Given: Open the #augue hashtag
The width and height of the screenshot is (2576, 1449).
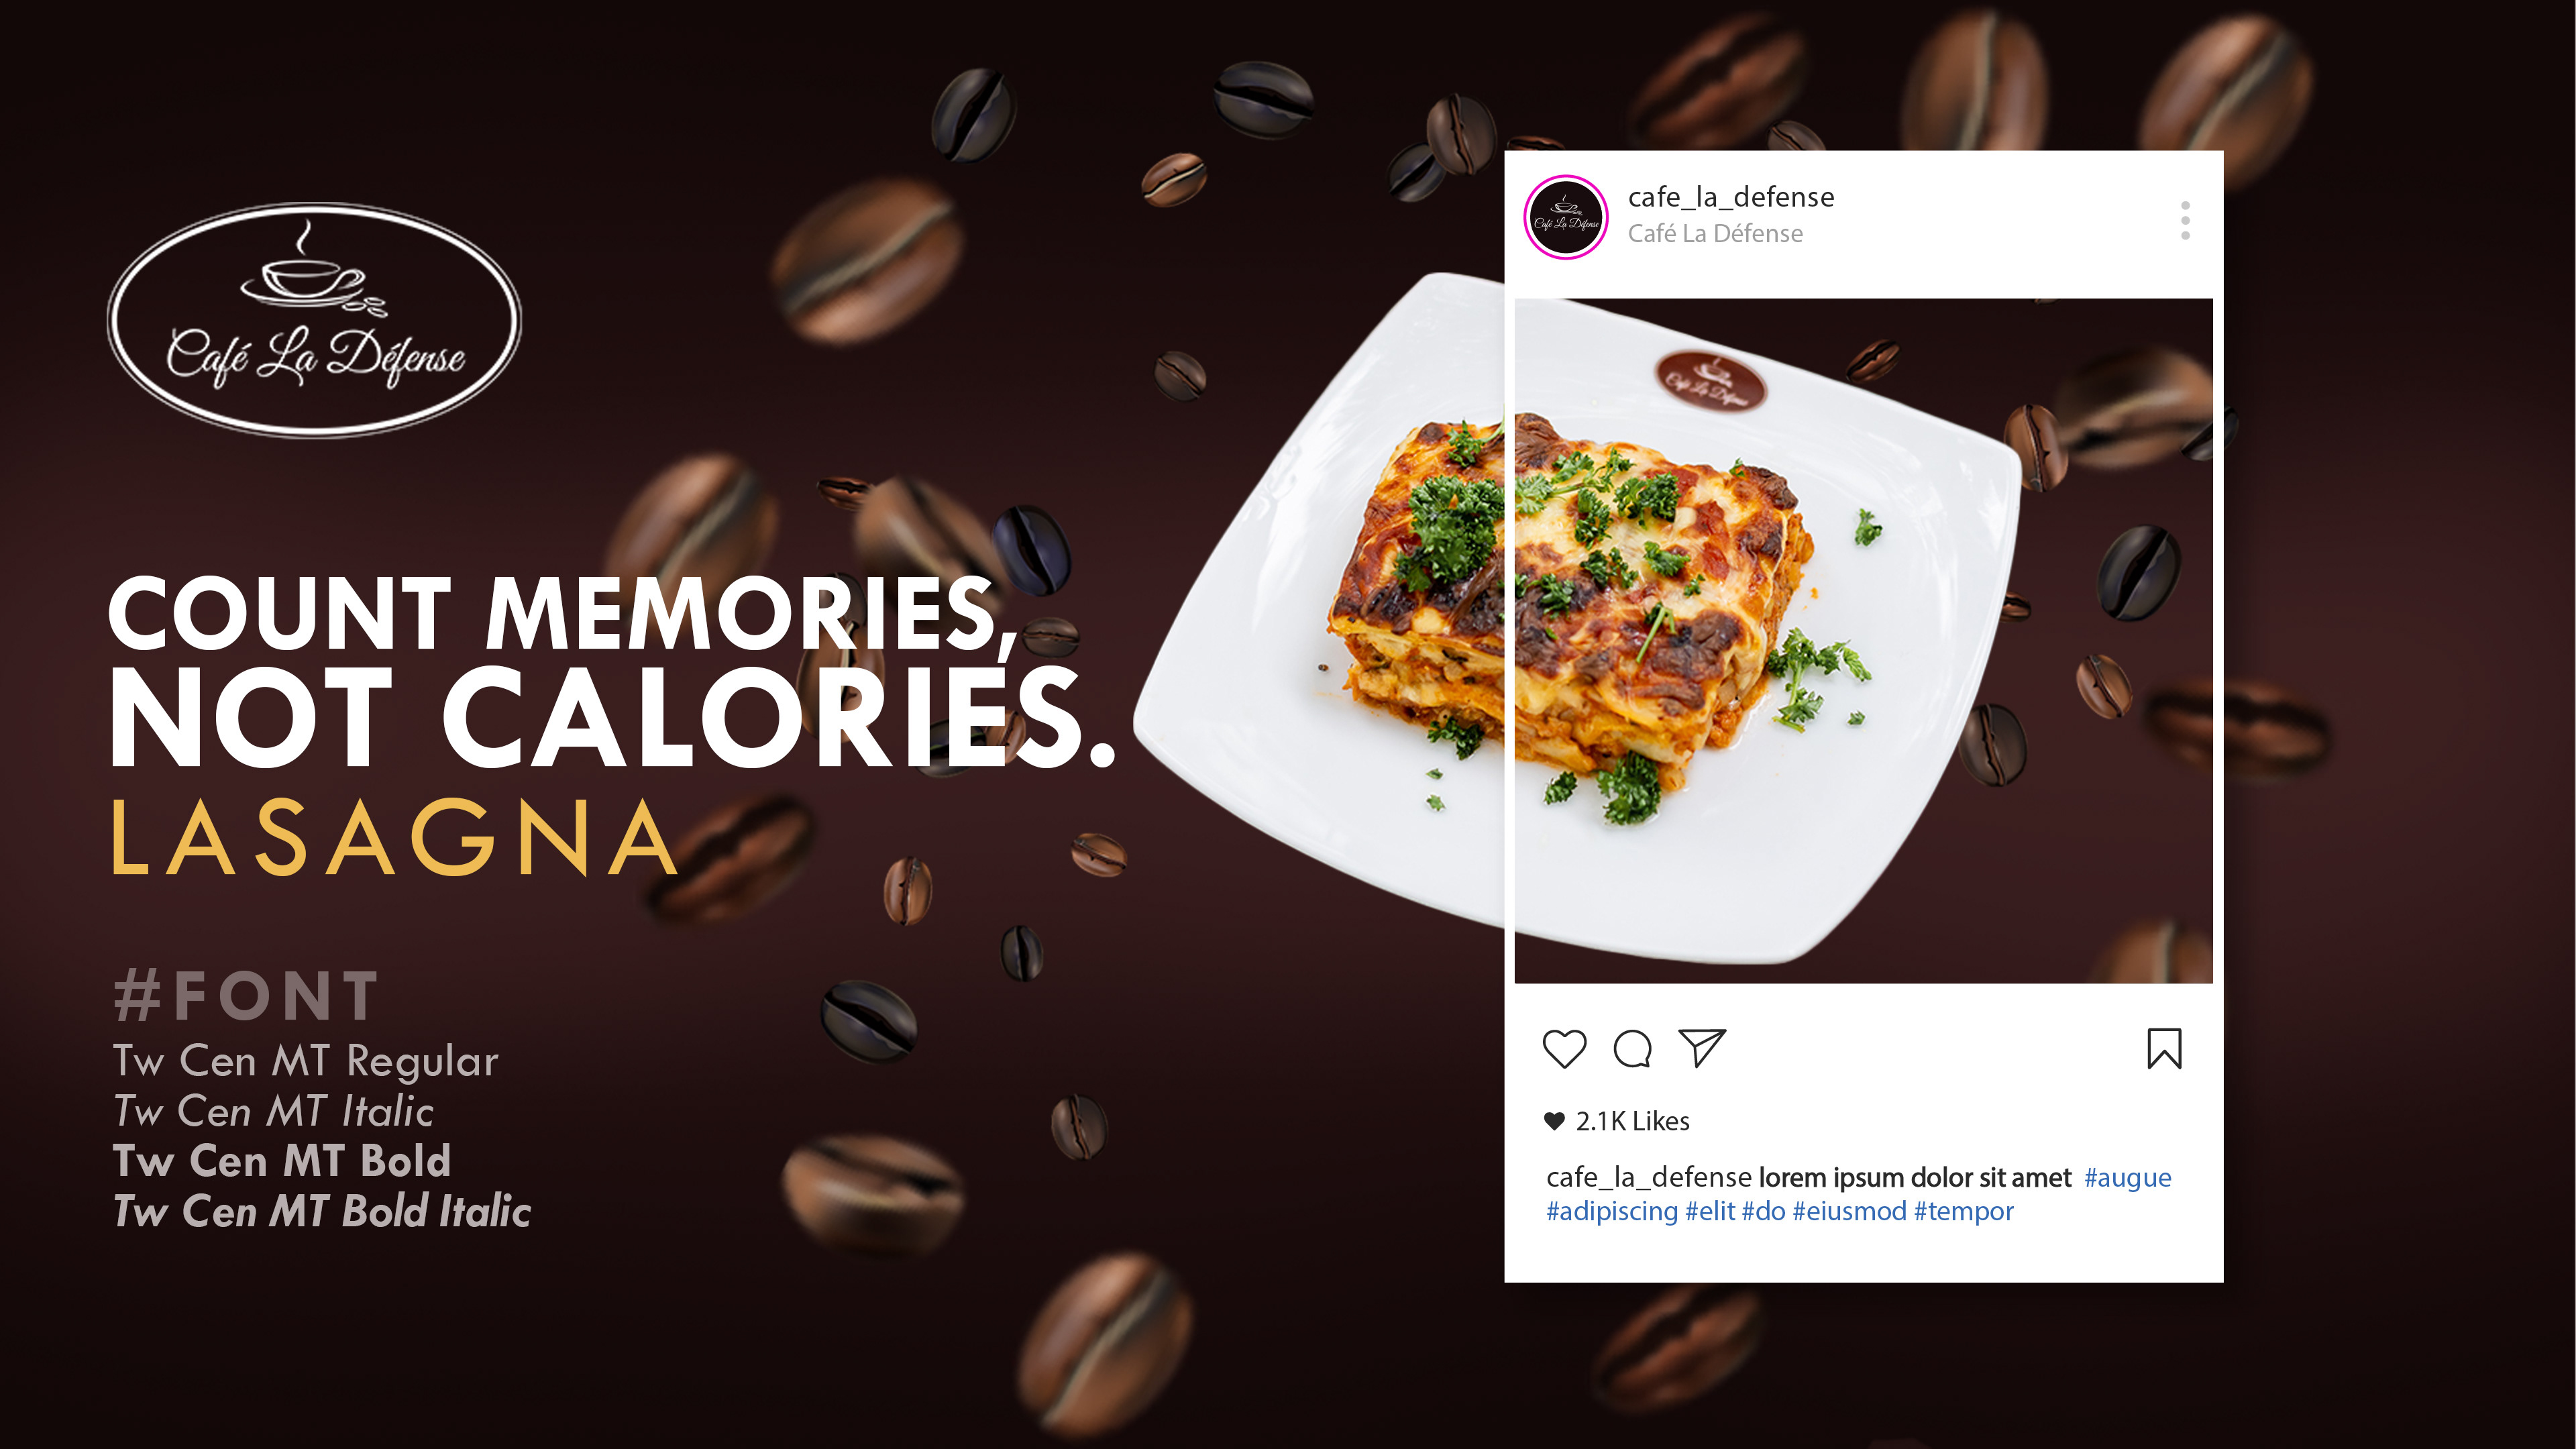Looking at the screenshot, I should coord(2127,1177).
